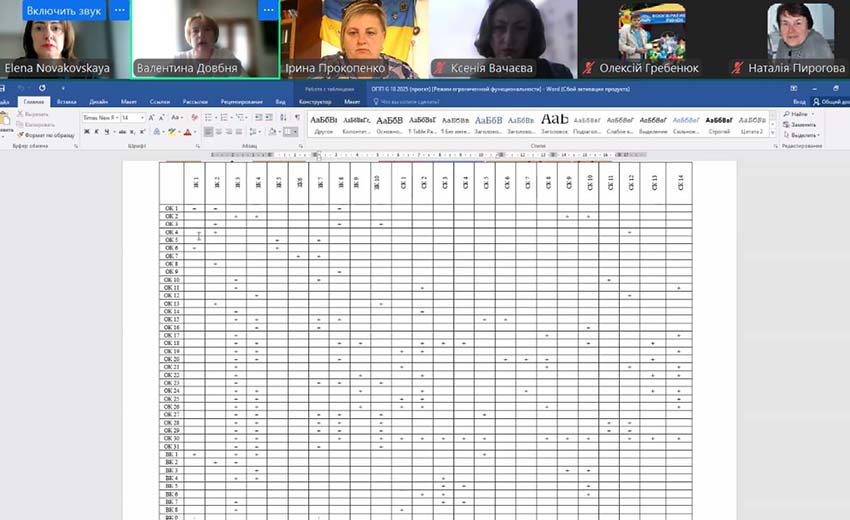Screen dimensions: 850x520
Task: Click the bulleted list icon
Action: 208,117
